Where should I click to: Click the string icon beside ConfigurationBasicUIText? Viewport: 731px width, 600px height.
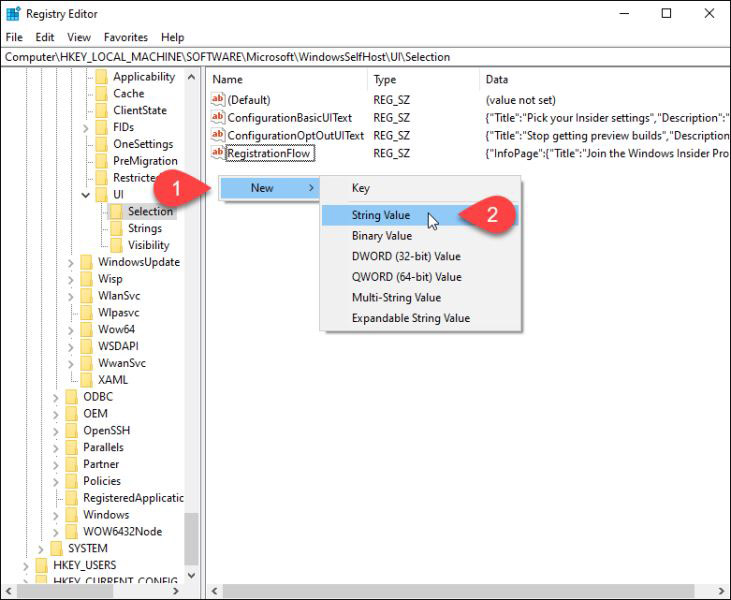point(218,118)
